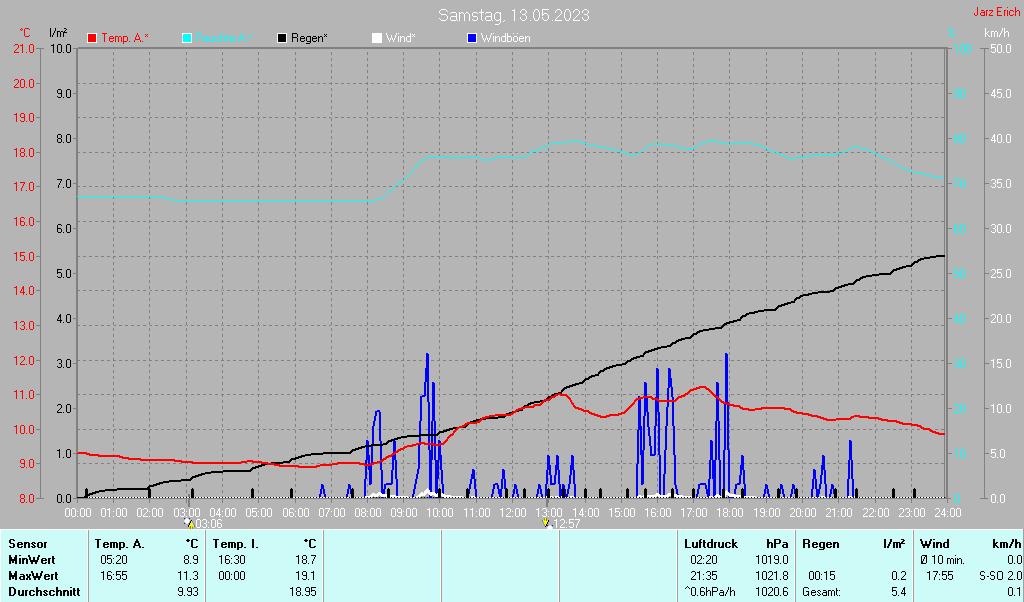Click the 00:15 rain time cell
This screenshot has width=1024, height=602.
(822, 577)
